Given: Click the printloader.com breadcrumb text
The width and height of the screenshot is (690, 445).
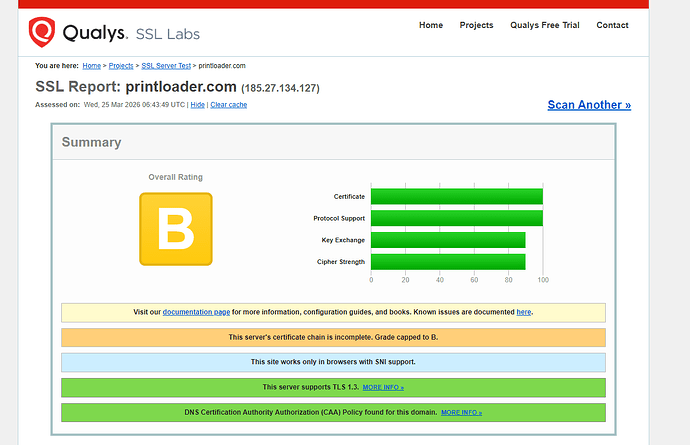Looking at the screenshot, I should tap(222, 66).
